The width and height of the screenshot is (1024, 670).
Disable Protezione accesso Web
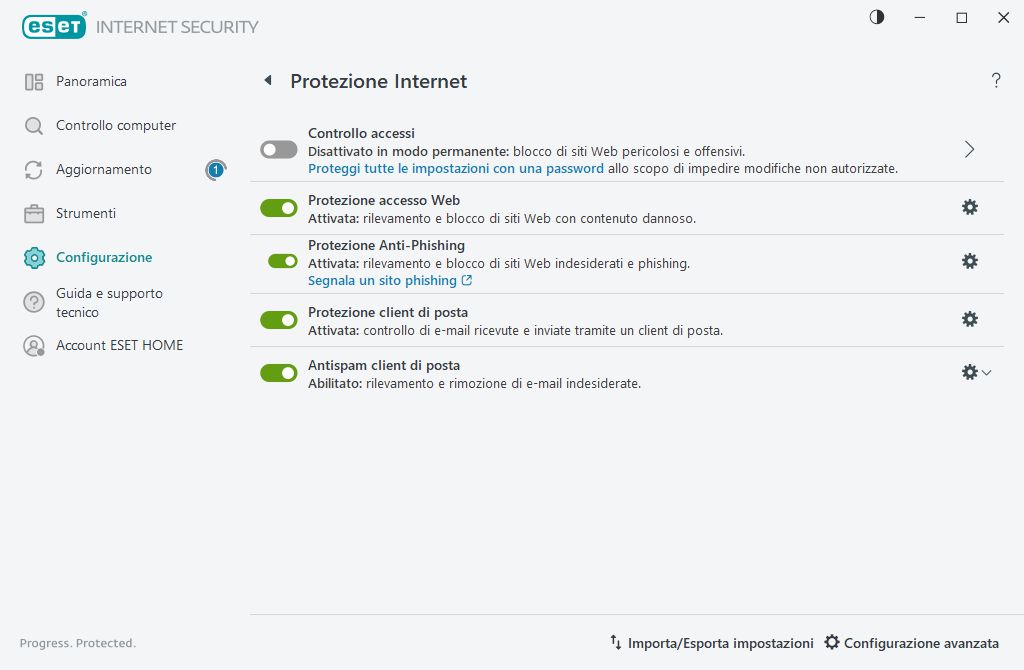point(278,207)
